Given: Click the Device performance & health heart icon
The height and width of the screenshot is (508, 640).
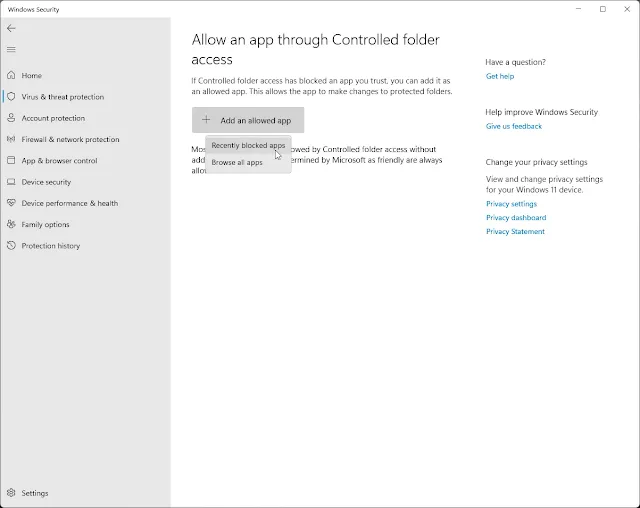Looking at the screenshot, I should coord(11,203).
